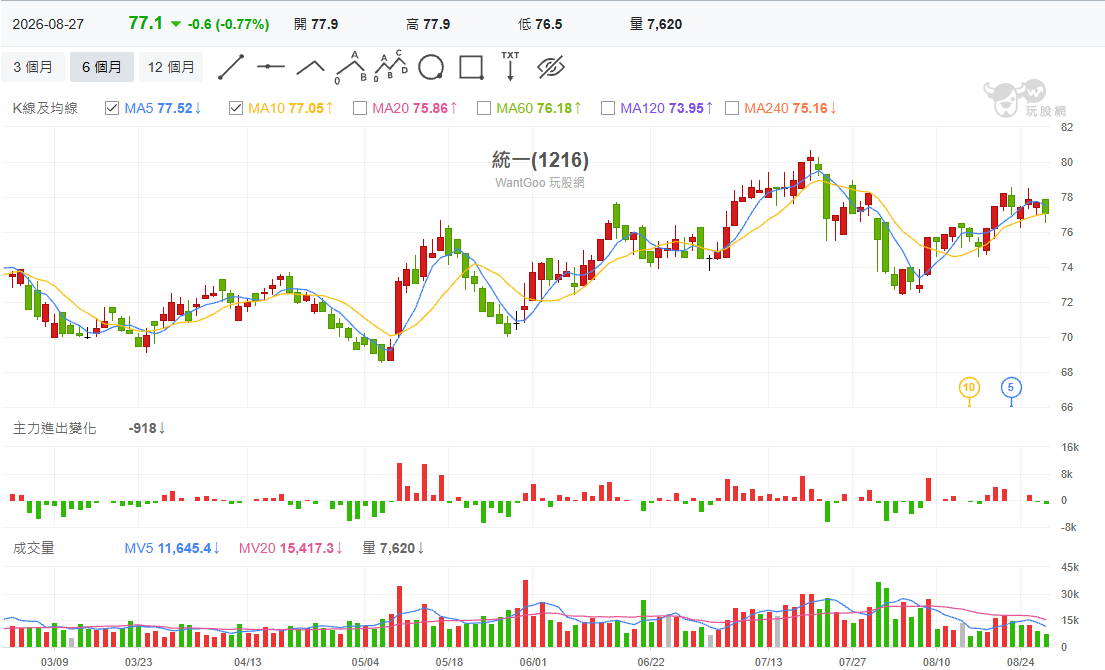
Task: Click the 08/24 date axis label
Action: coord(1020,662)
